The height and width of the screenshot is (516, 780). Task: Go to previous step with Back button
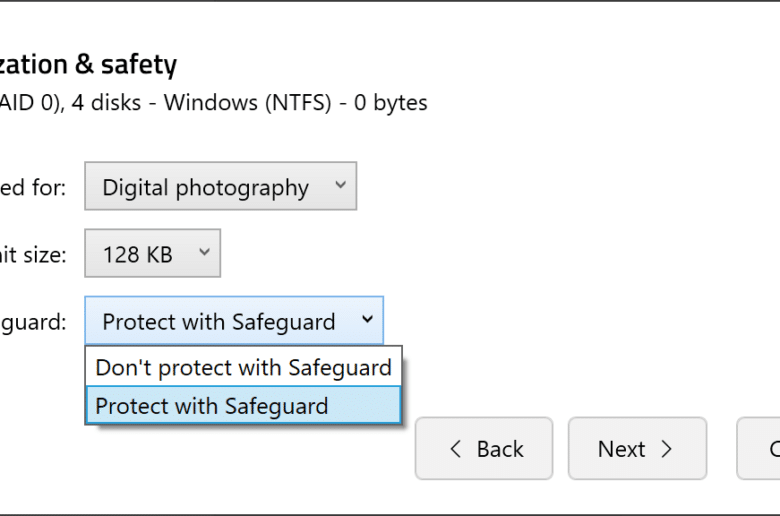(x=484, y=448)
